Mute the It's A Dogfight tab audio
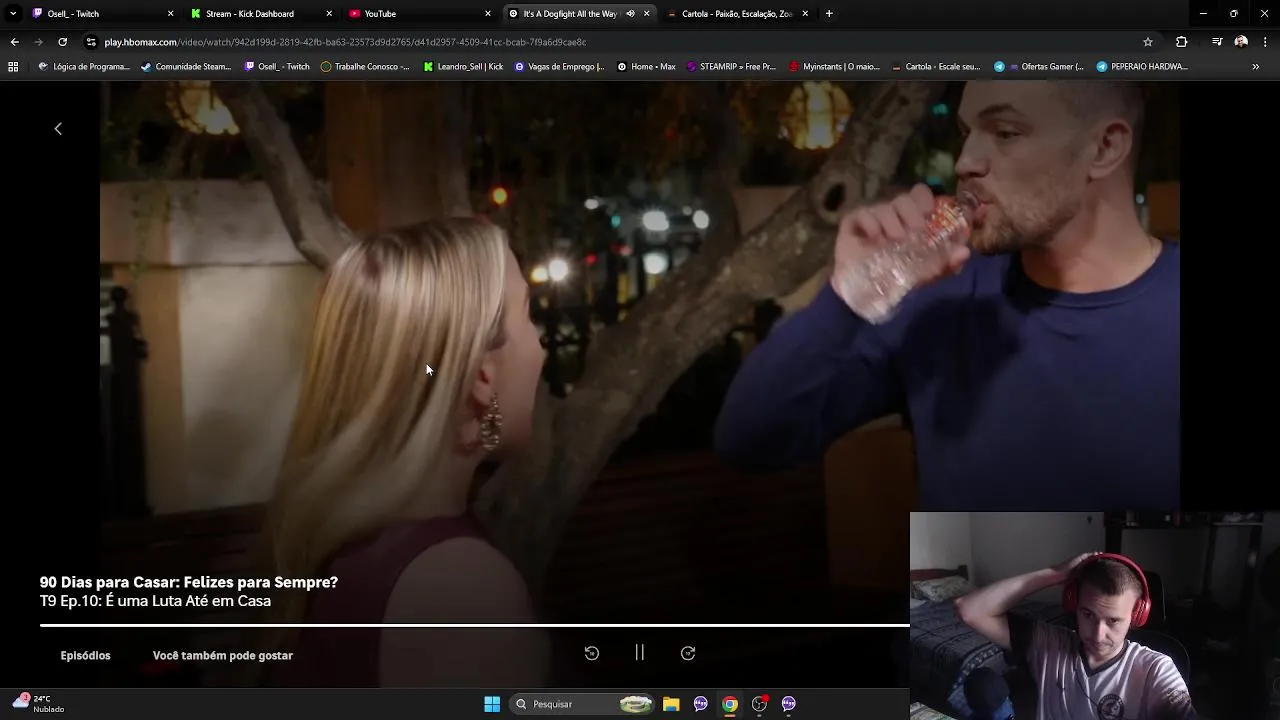 (630, 14)
